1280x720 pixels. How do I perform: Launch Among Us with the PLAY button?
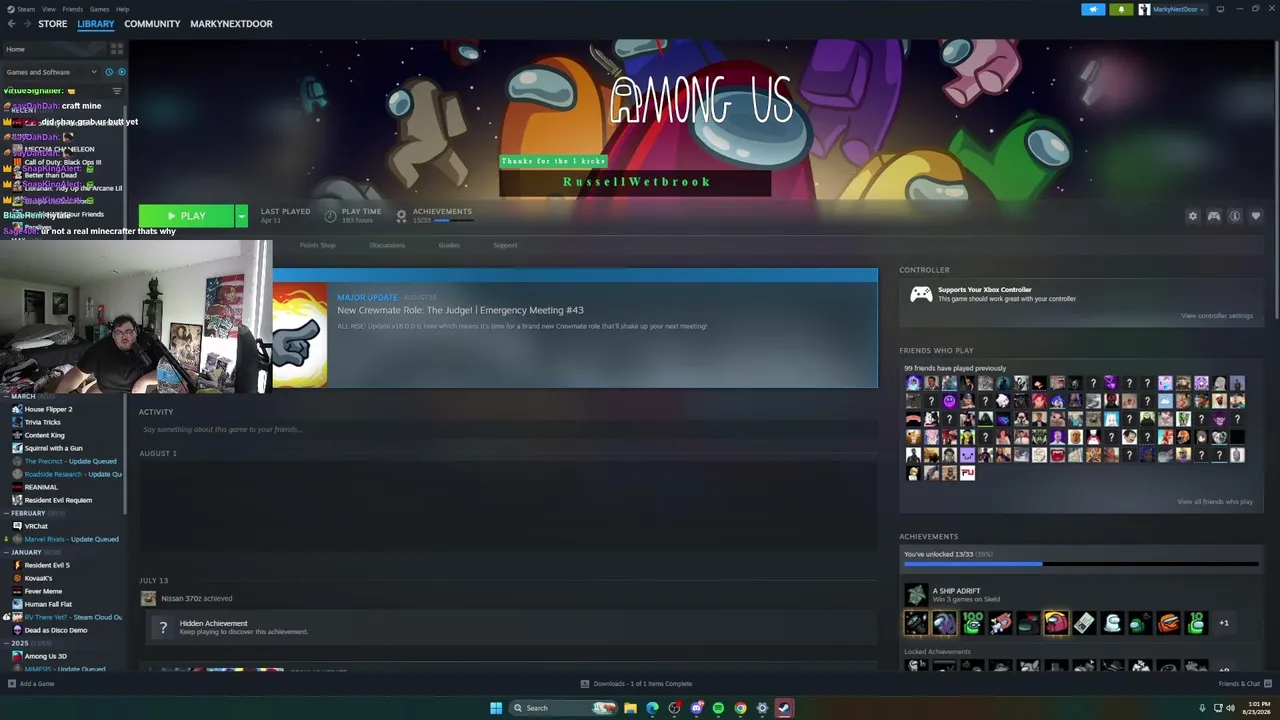[x=187, y=216]
